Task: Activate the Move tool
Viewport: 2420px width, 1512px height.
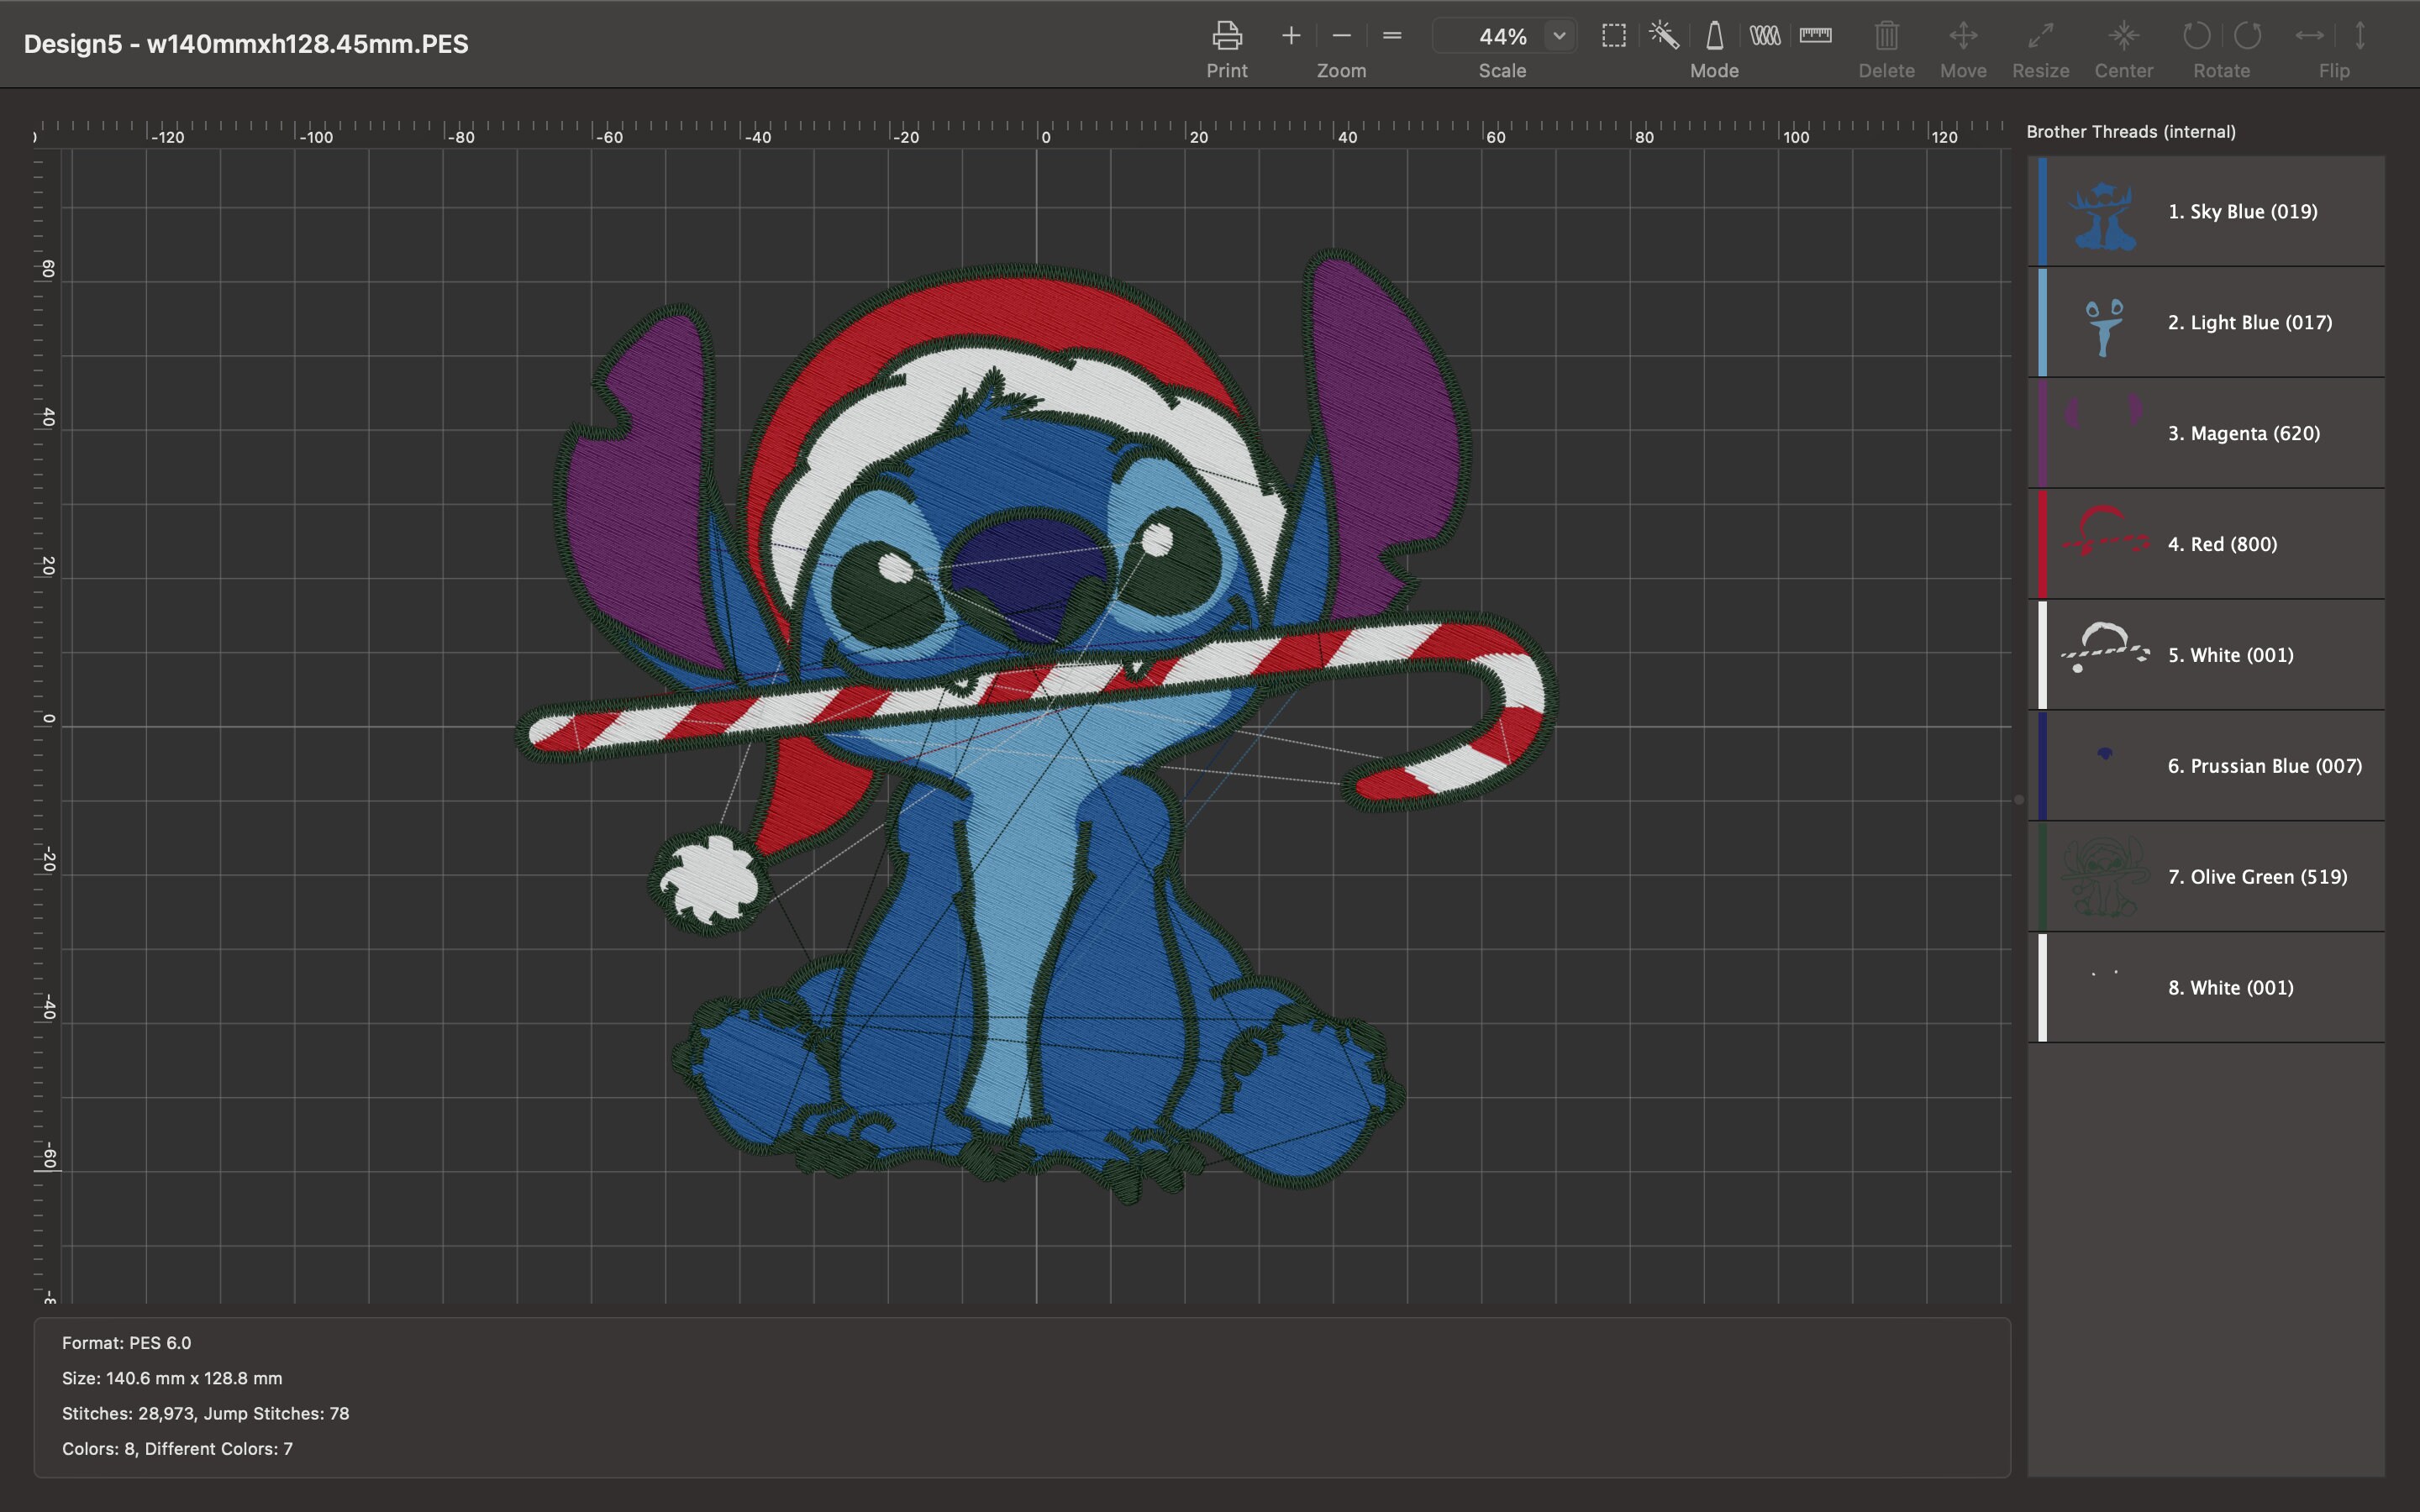Action: pos(1963,36)
